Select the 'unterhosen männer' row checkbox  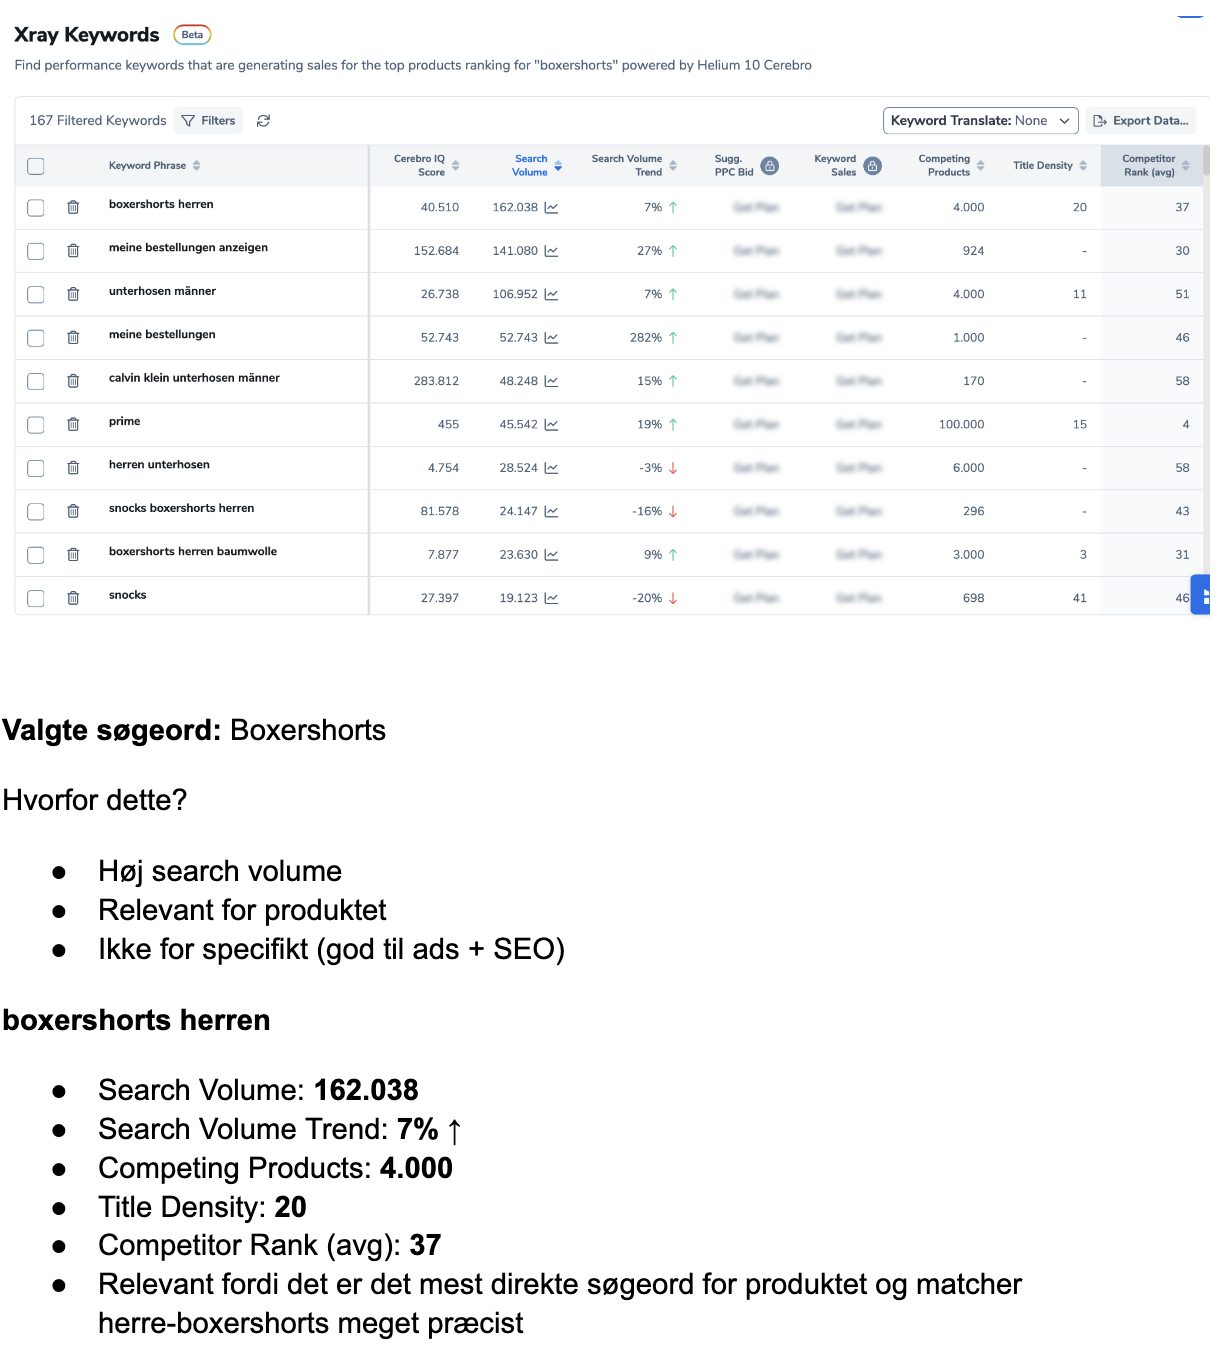pyautogui.click(x=36, y=295)
